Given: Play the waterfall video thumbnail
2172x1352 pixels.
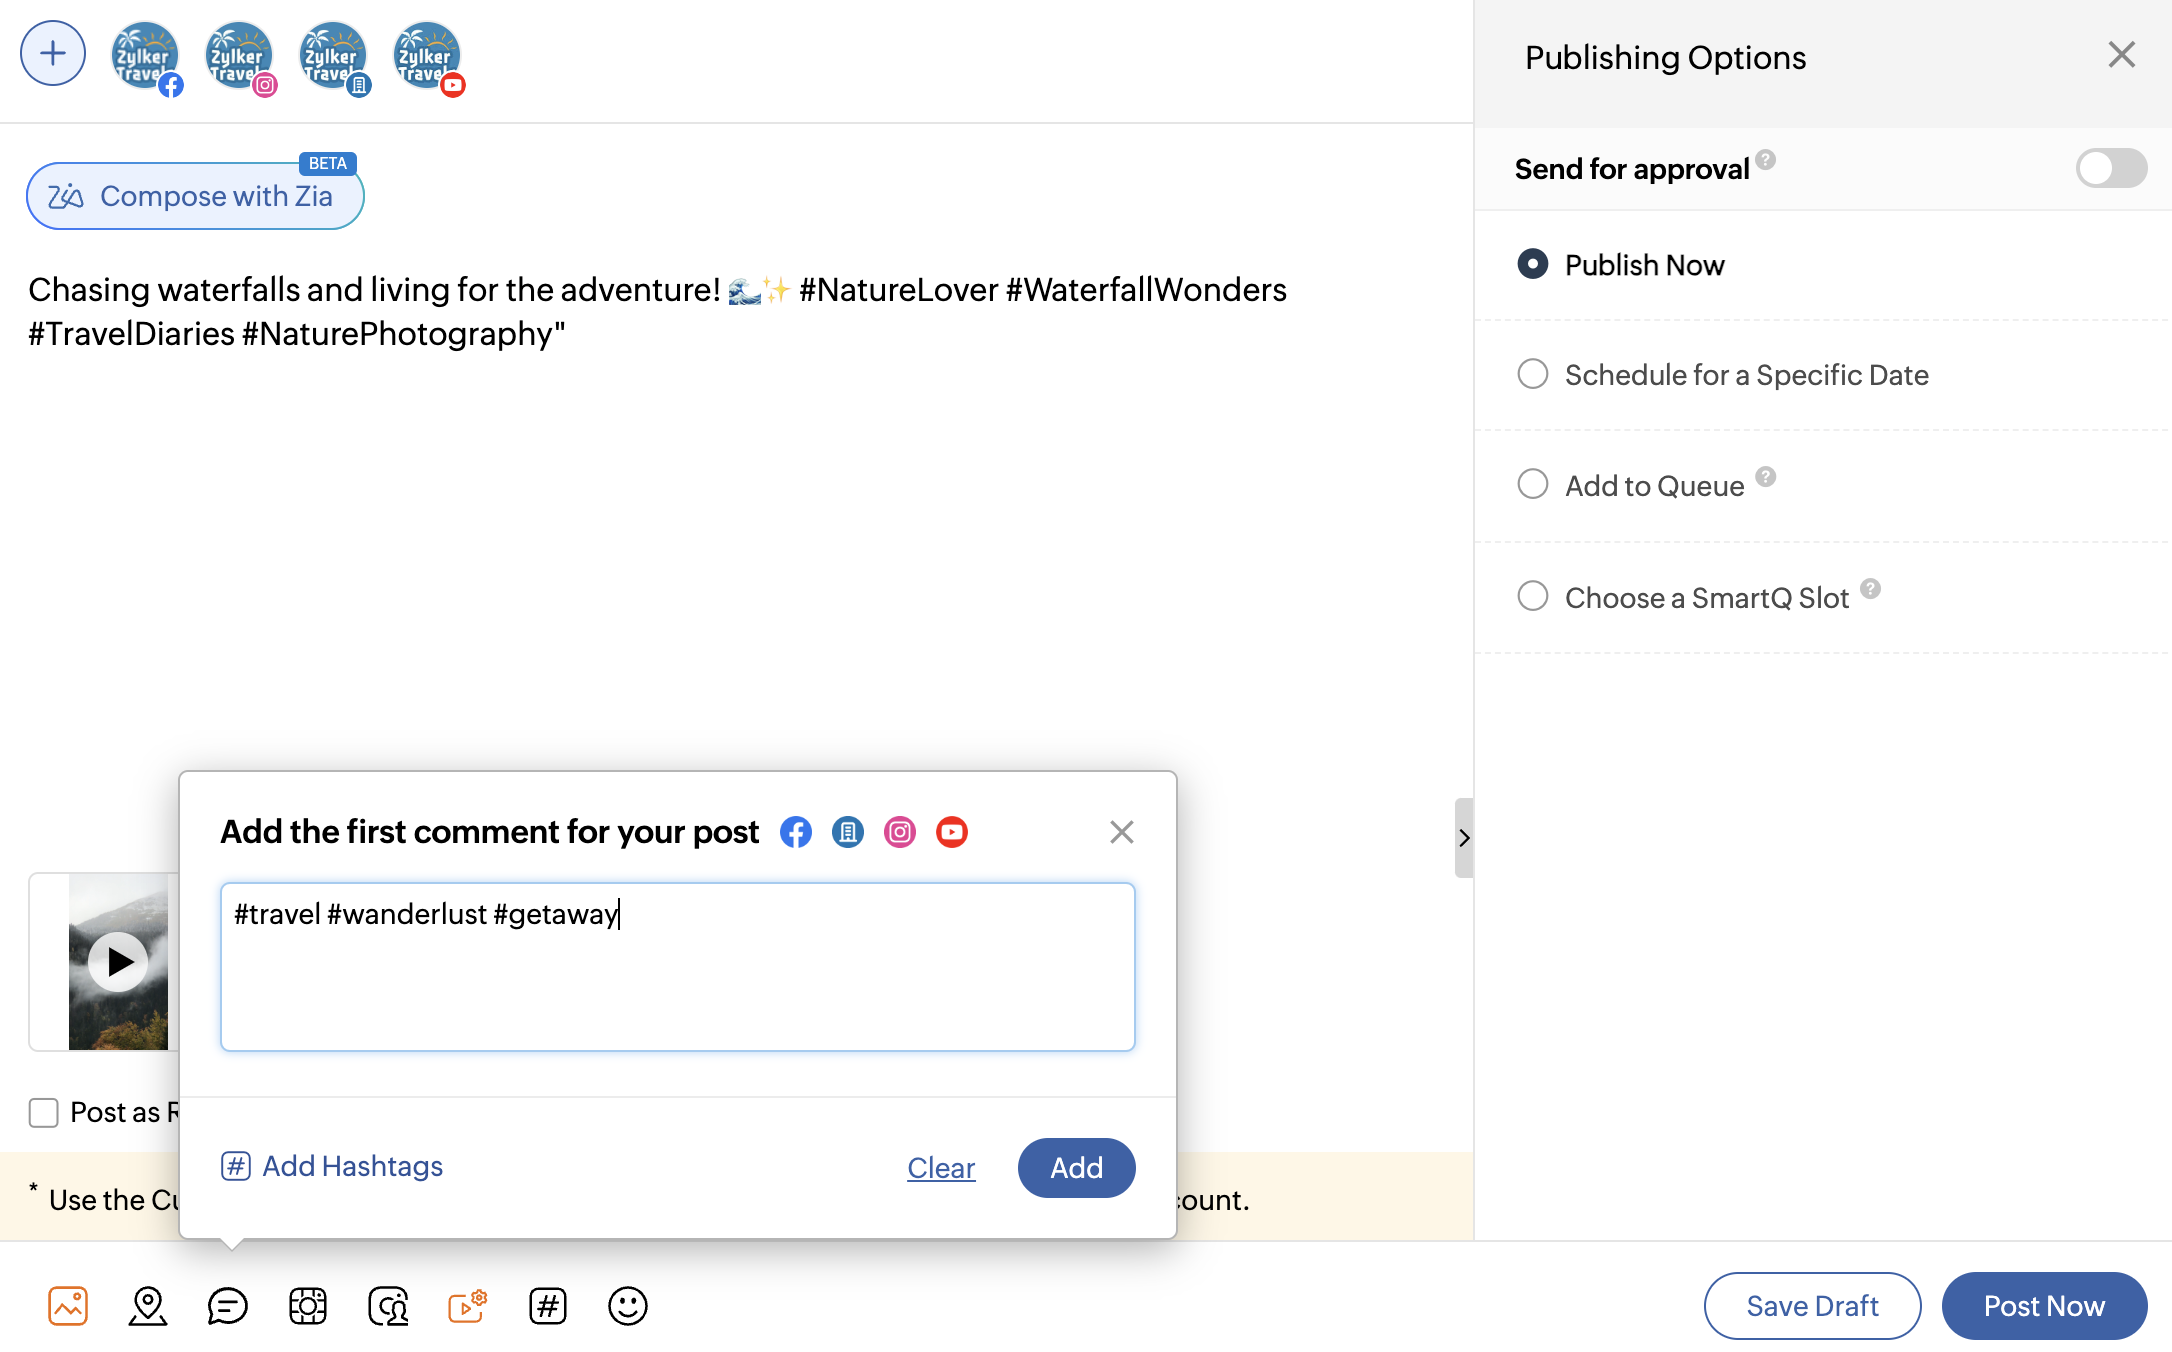Looking at the screenshot, I should 118,962.
